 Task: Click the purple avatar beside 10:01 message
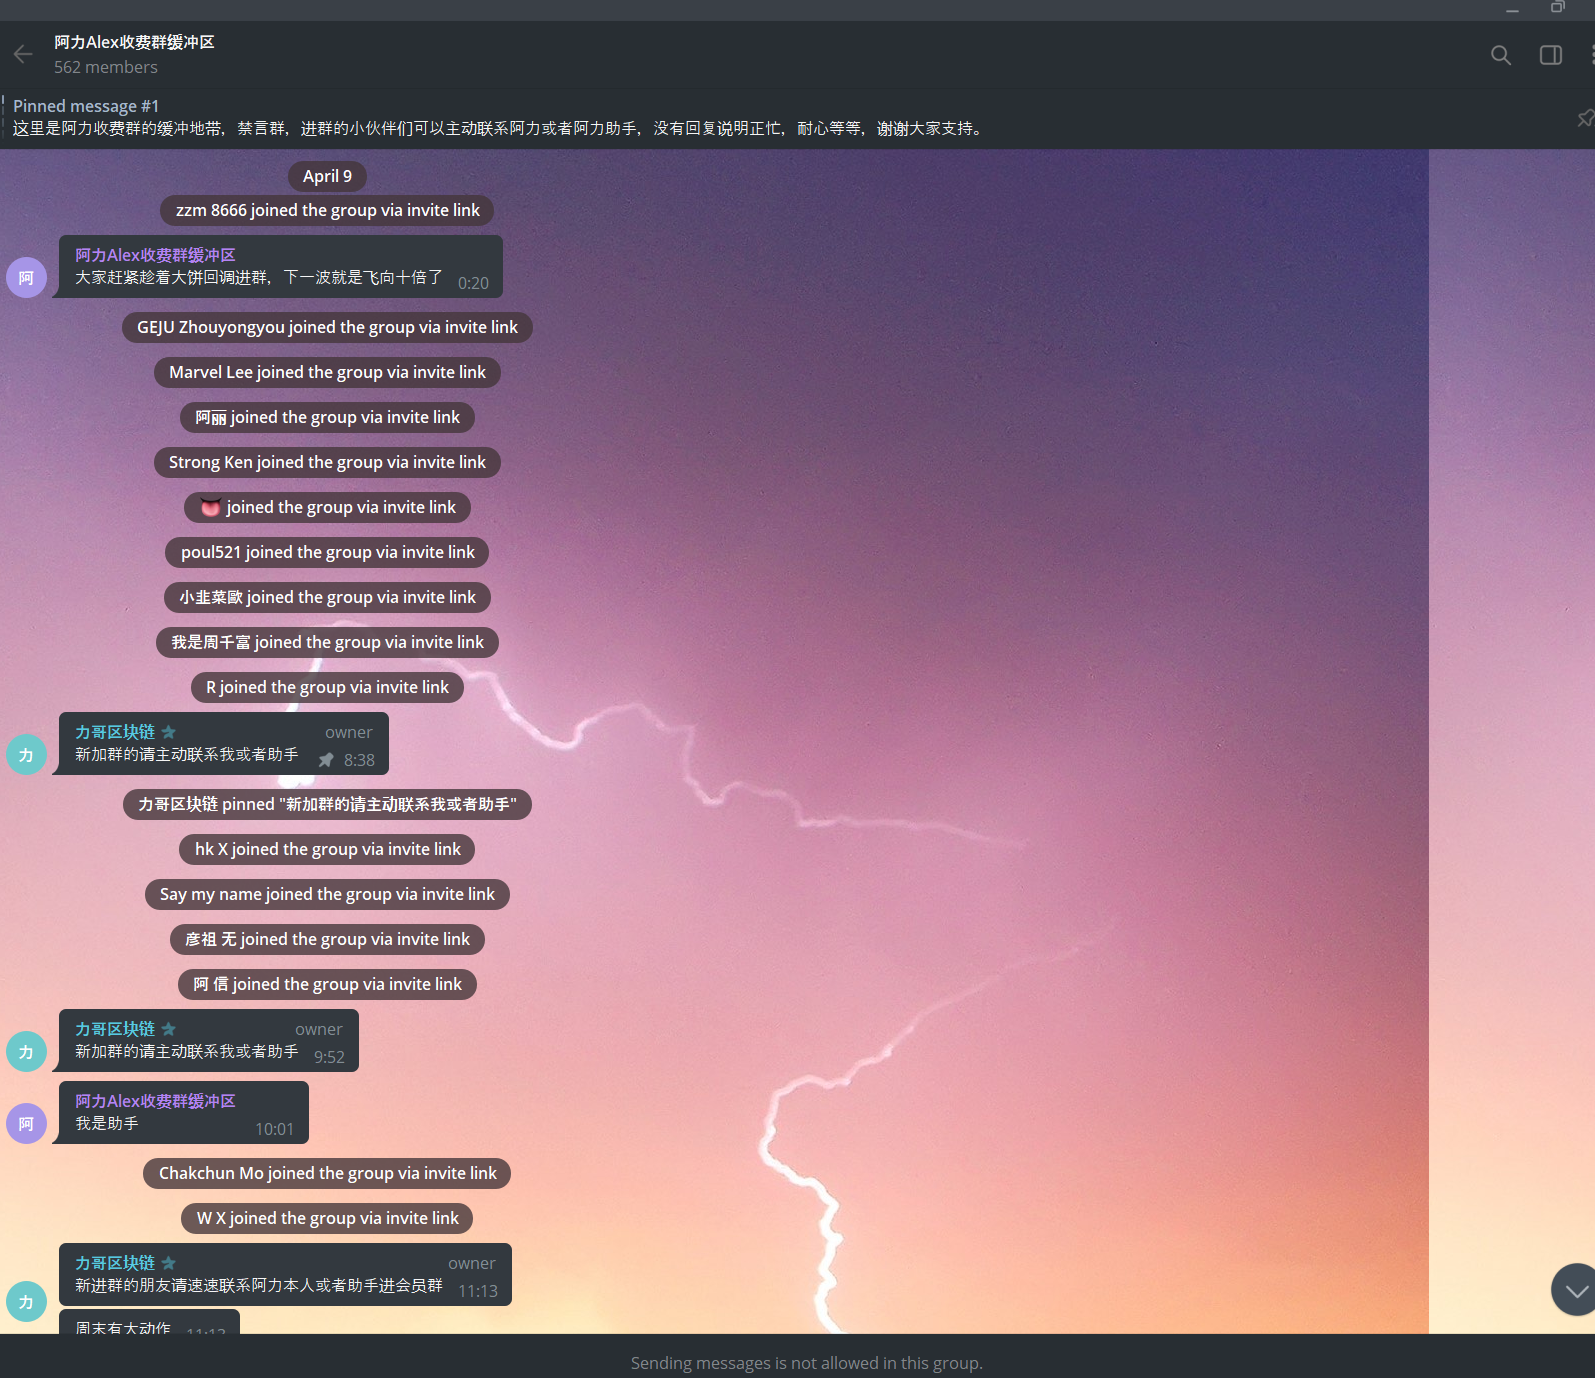coord(26,1124)
